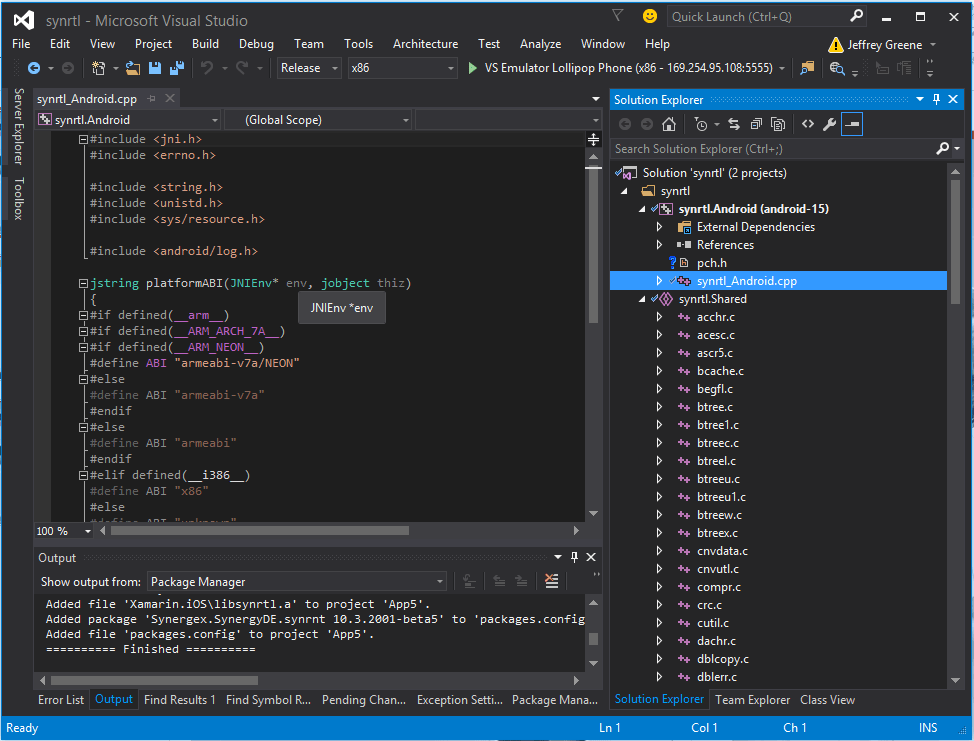Select btree.c in the Solution Explorer

[714, 407]
